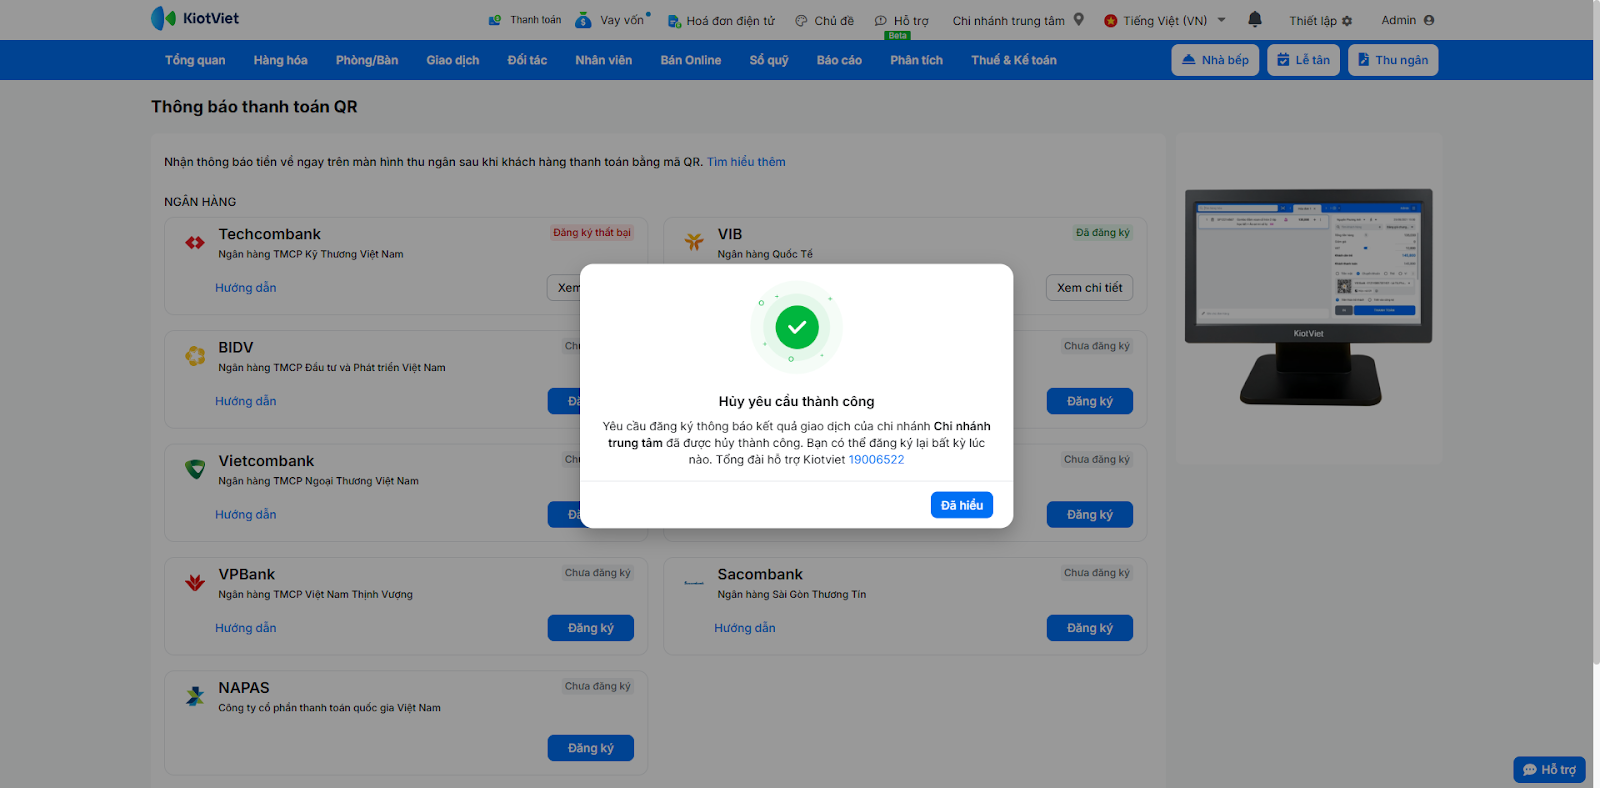
Task: Open Thanh toán payment shortcut
Action: [525, 20]
